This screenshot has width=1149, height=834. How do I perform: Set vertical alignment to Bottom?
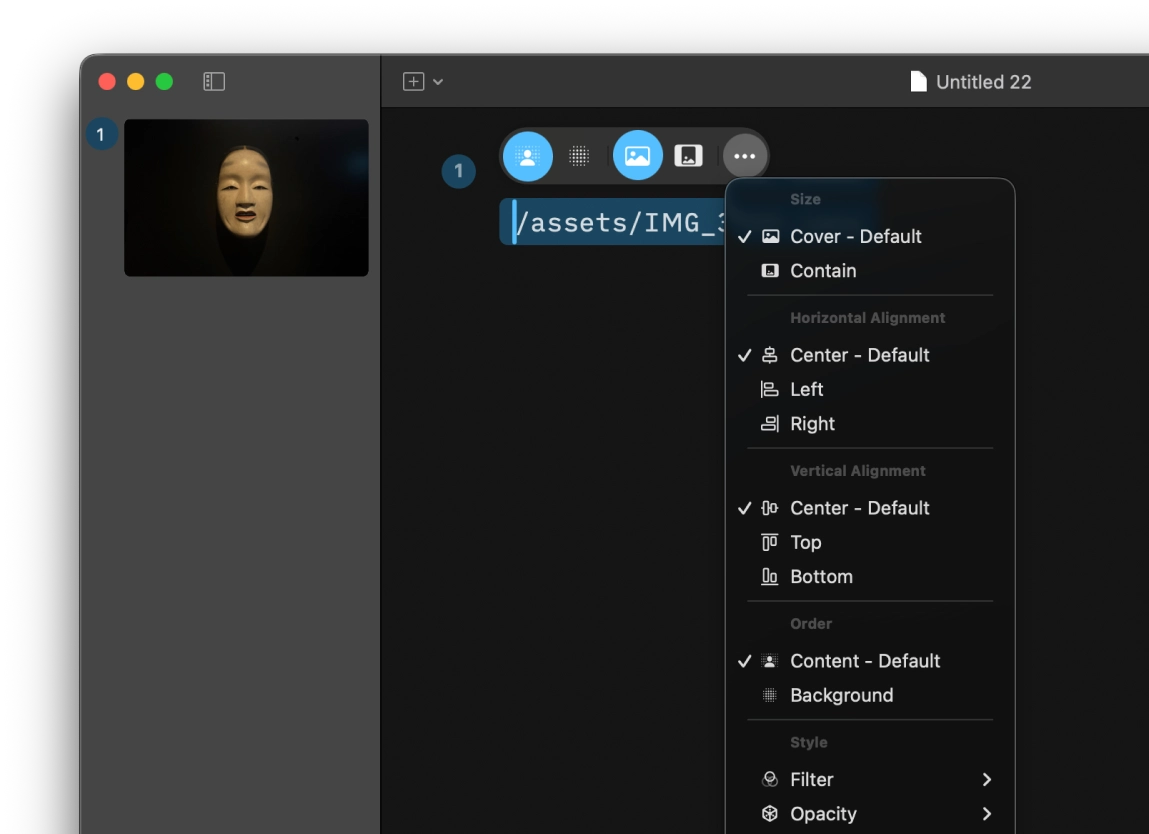[820, 576]
